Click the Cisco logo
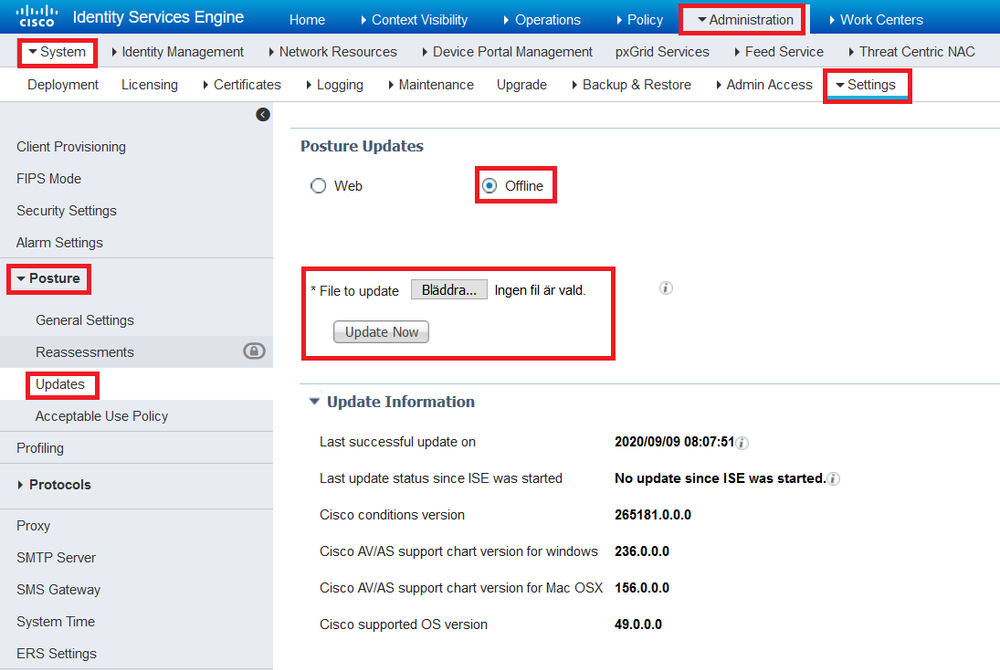 [37, 16]
